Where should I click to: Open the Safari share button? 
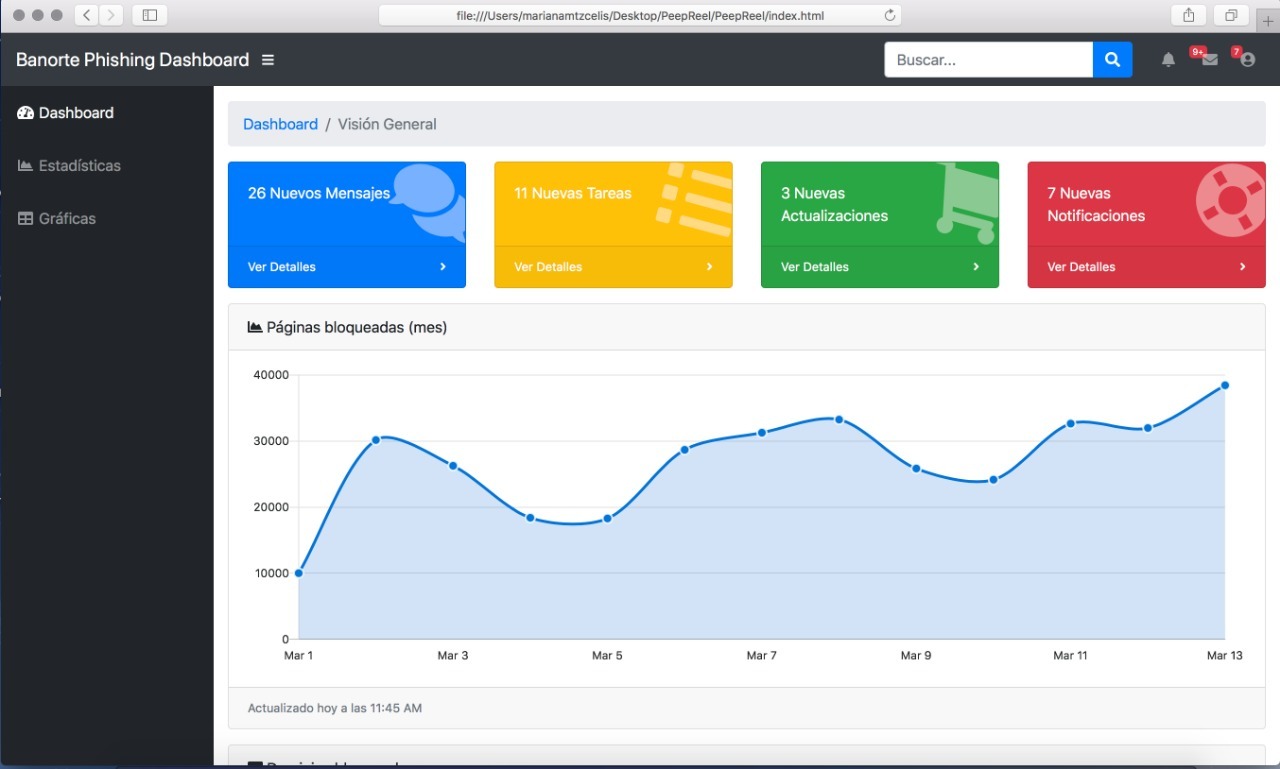(x=1189, y=15)
